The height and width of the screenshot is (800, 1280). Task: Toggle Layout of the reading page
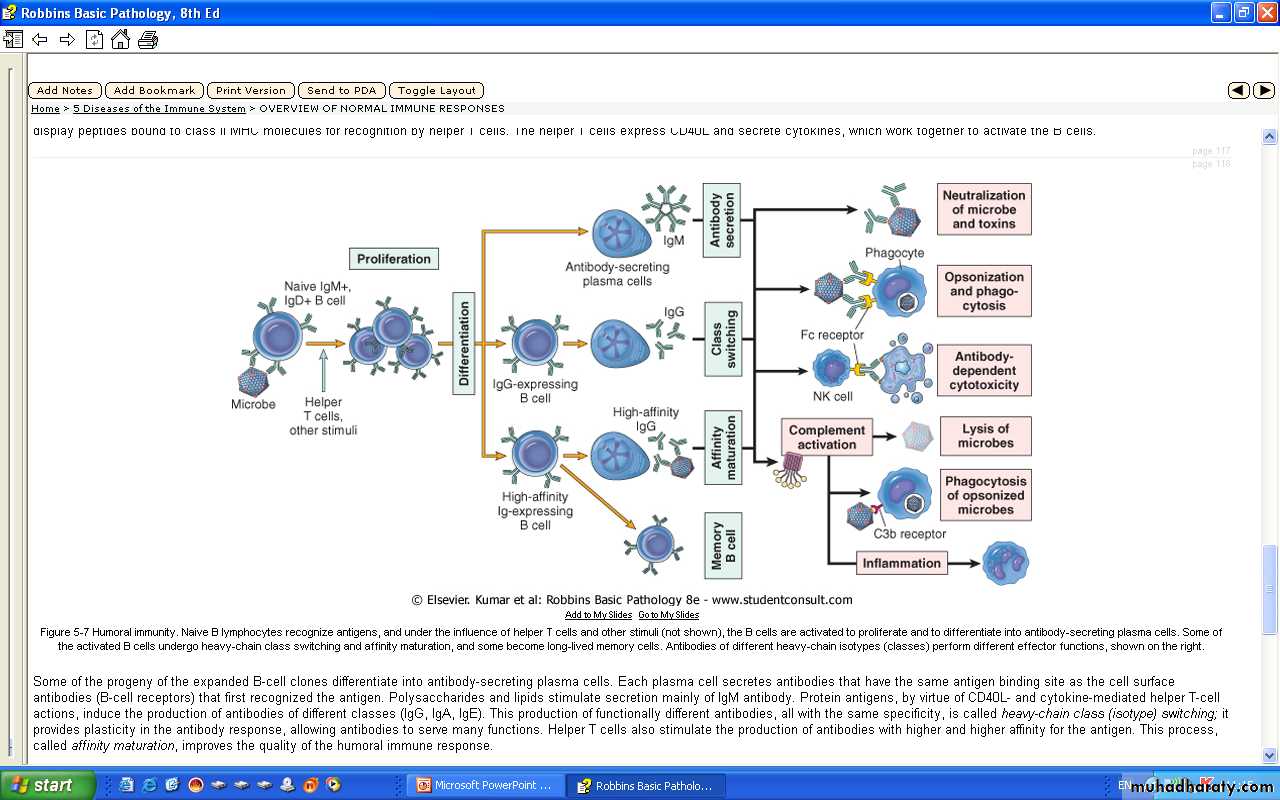point(436,90)
